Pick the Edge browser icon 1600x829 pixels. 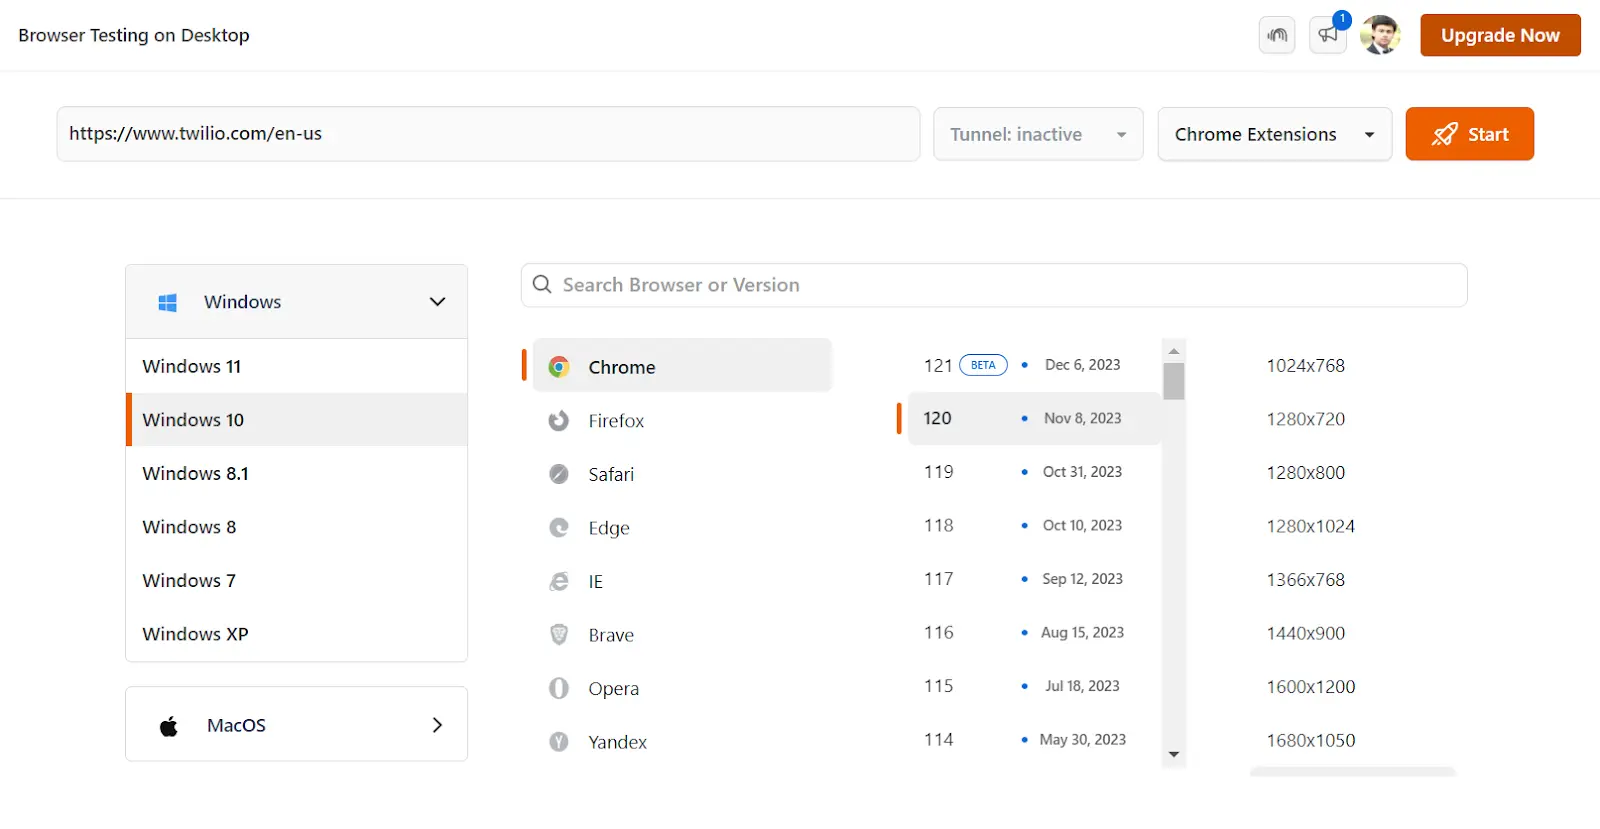pyautogui.click(x=559, y=528)
